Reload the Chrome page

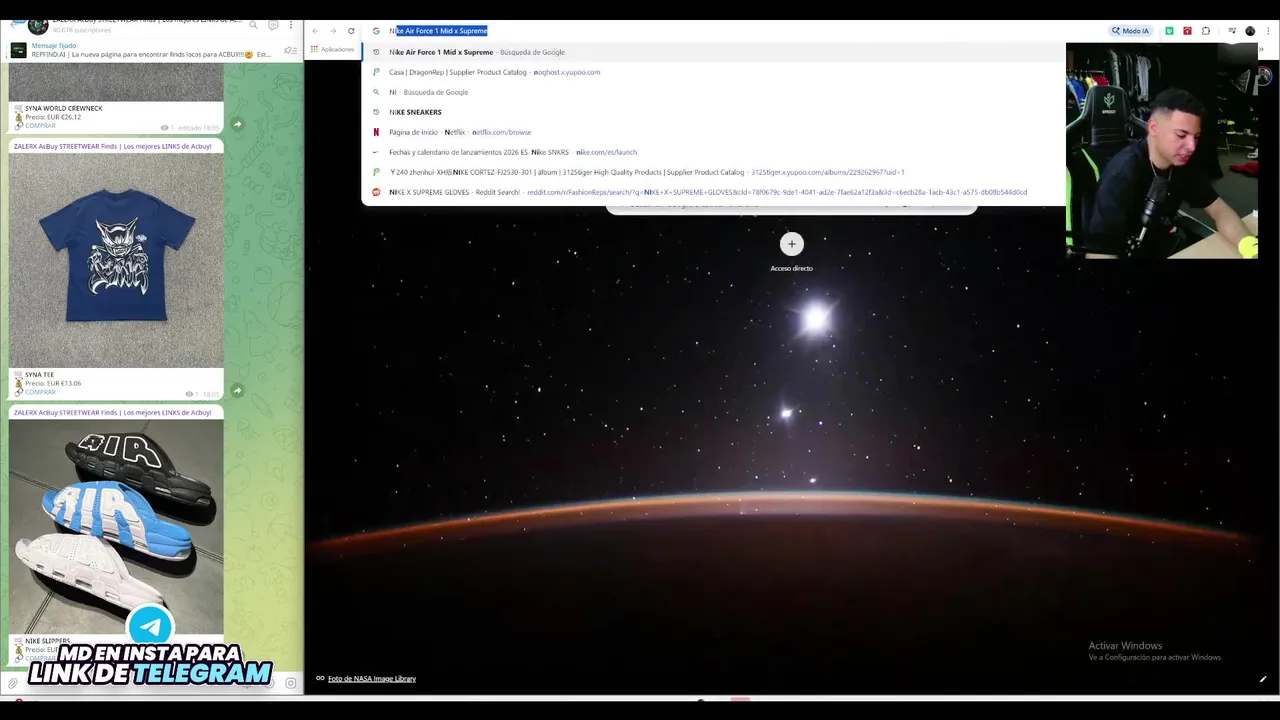click(x=351, y=31)
